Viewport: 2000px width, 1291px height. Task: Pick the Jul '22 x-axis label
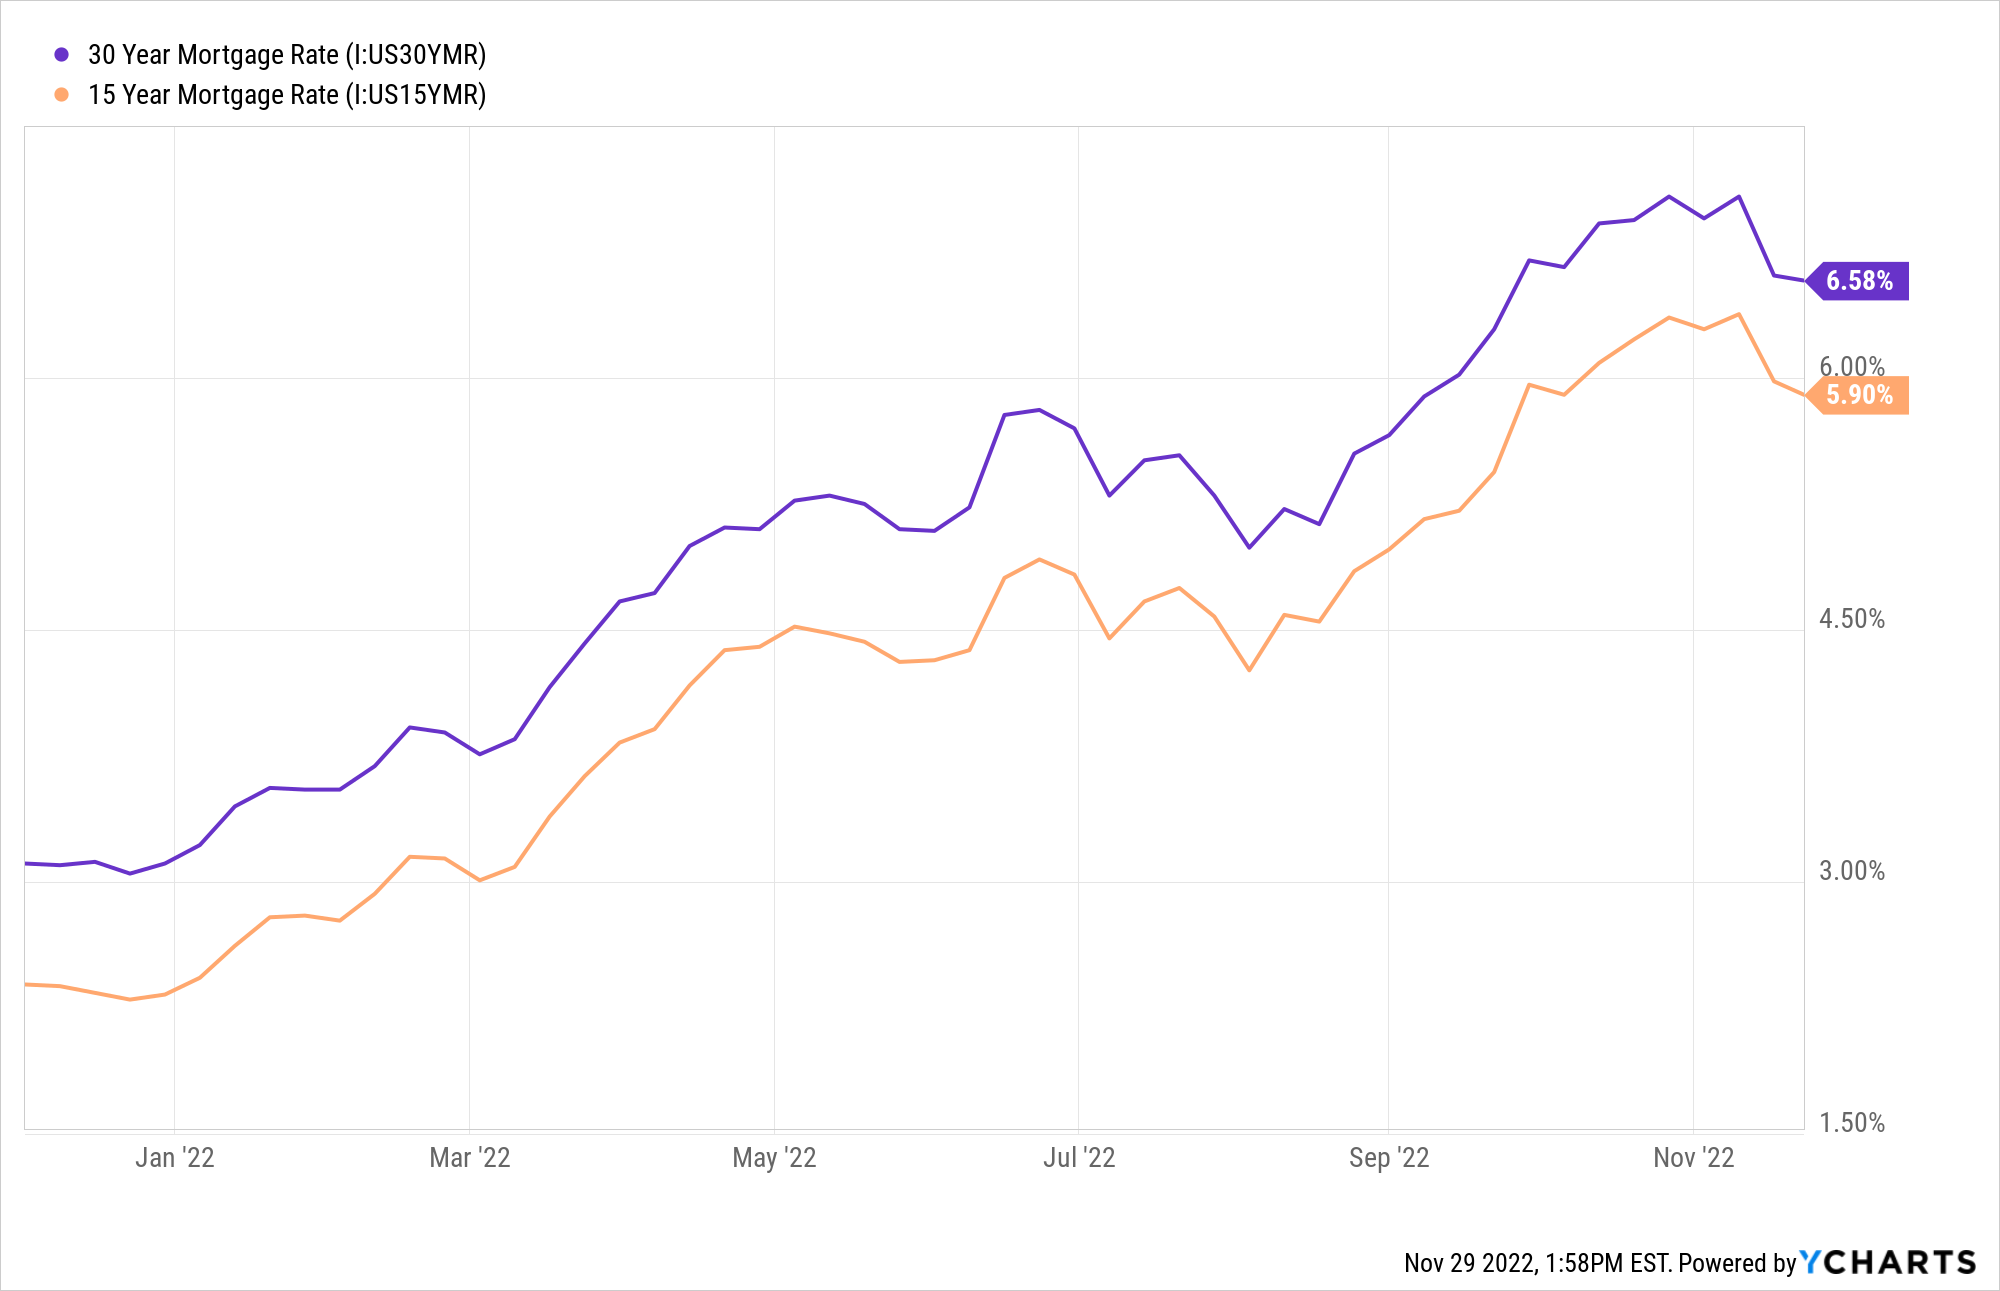click(1079, 1158)
